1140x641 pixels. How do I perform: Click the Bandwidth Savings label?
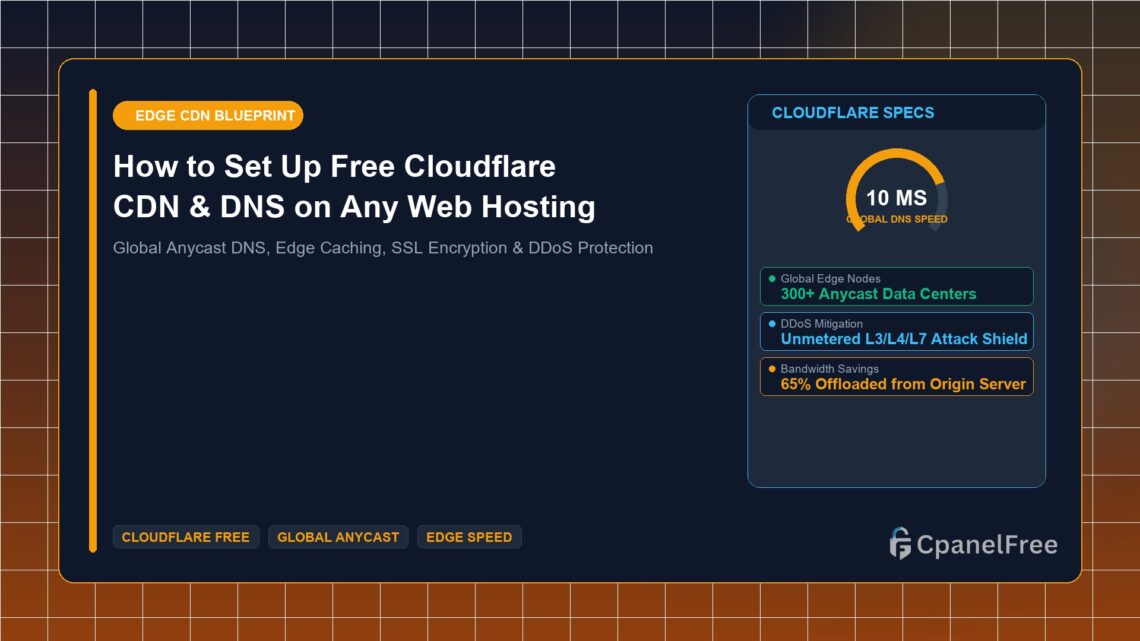pyautogui.click(x=830, y=368)
